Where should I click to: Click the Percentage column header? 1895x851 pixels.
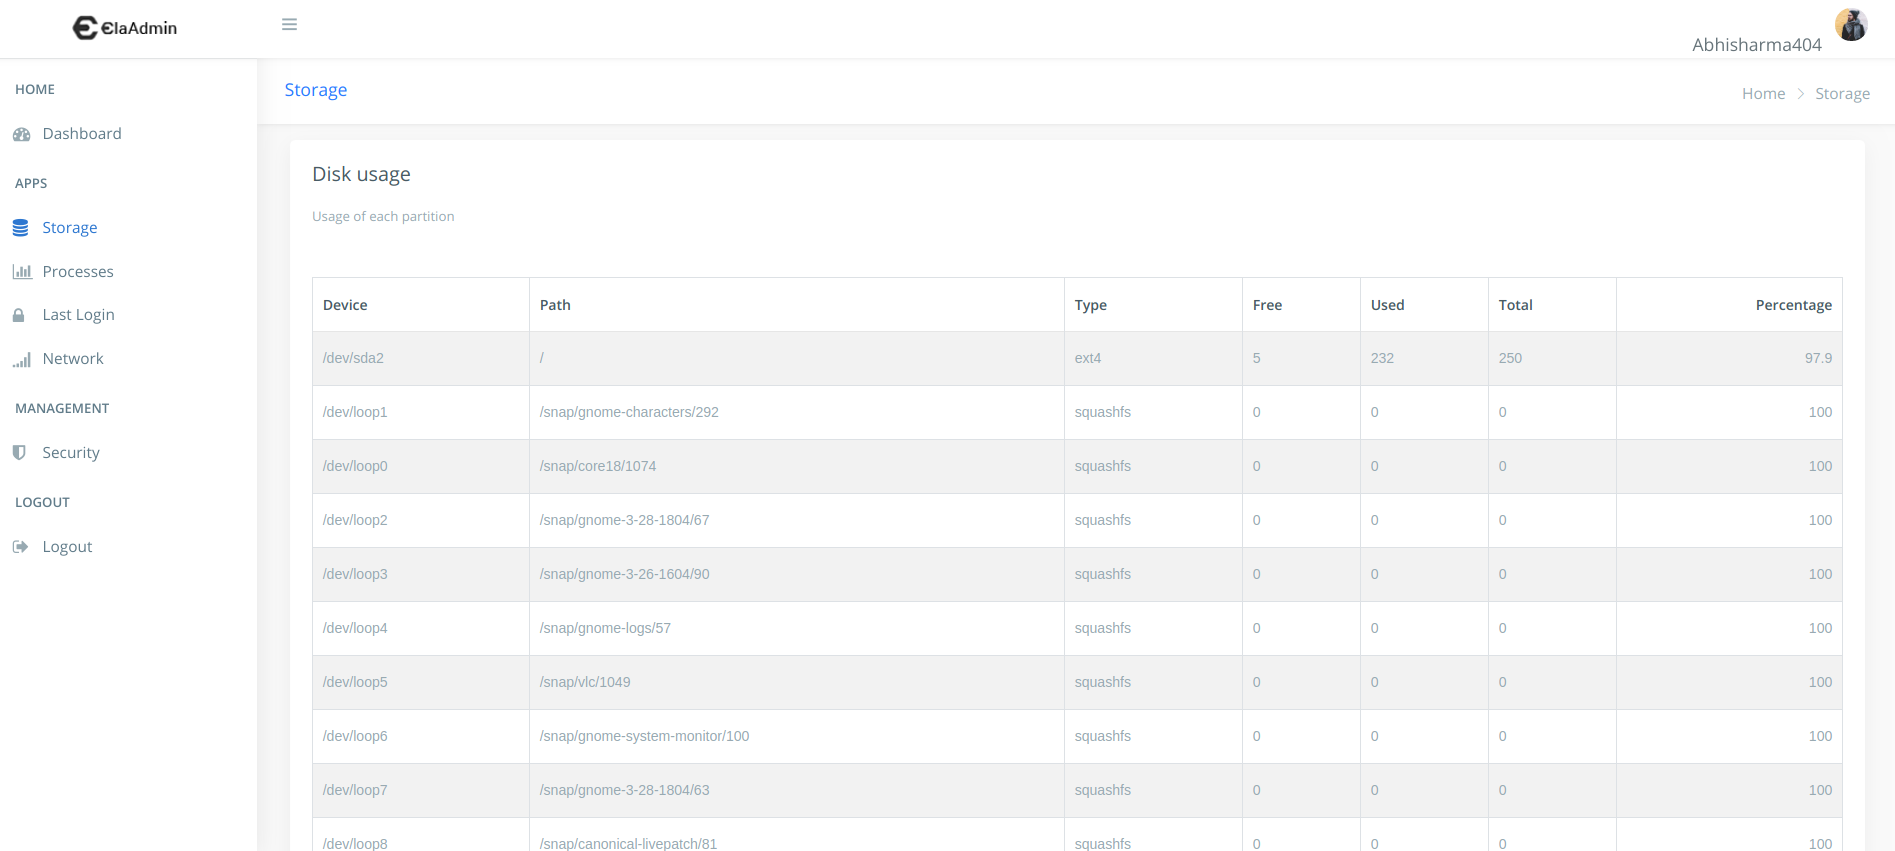click(1793, 305)
